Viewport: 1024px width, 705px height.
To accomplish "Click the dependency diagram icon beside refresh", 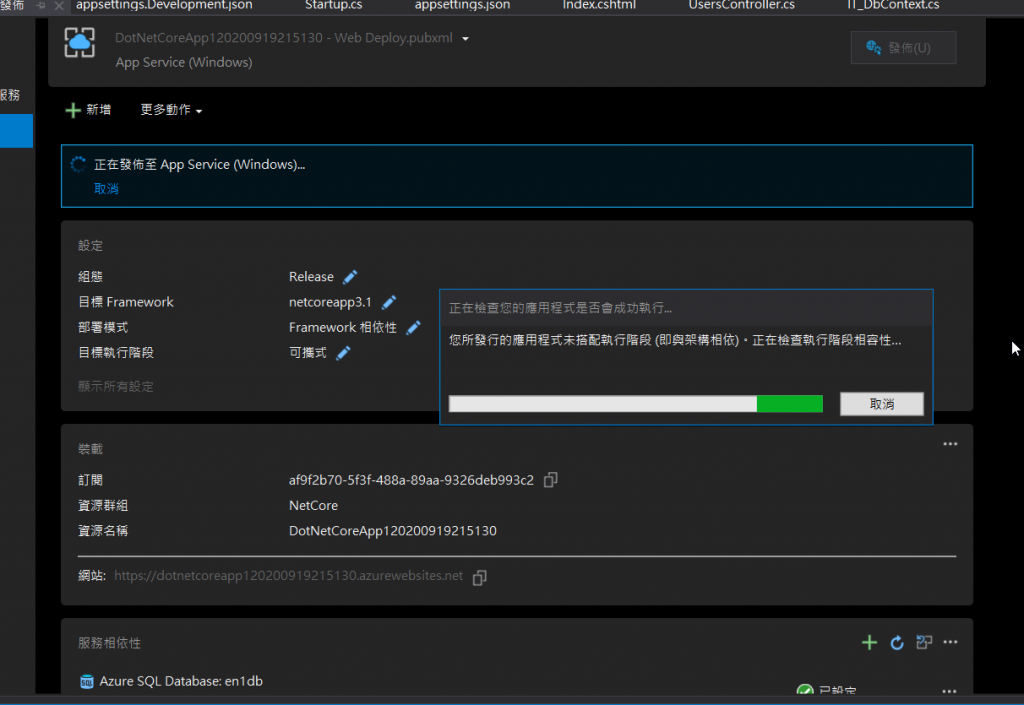I will pos(924,642).
